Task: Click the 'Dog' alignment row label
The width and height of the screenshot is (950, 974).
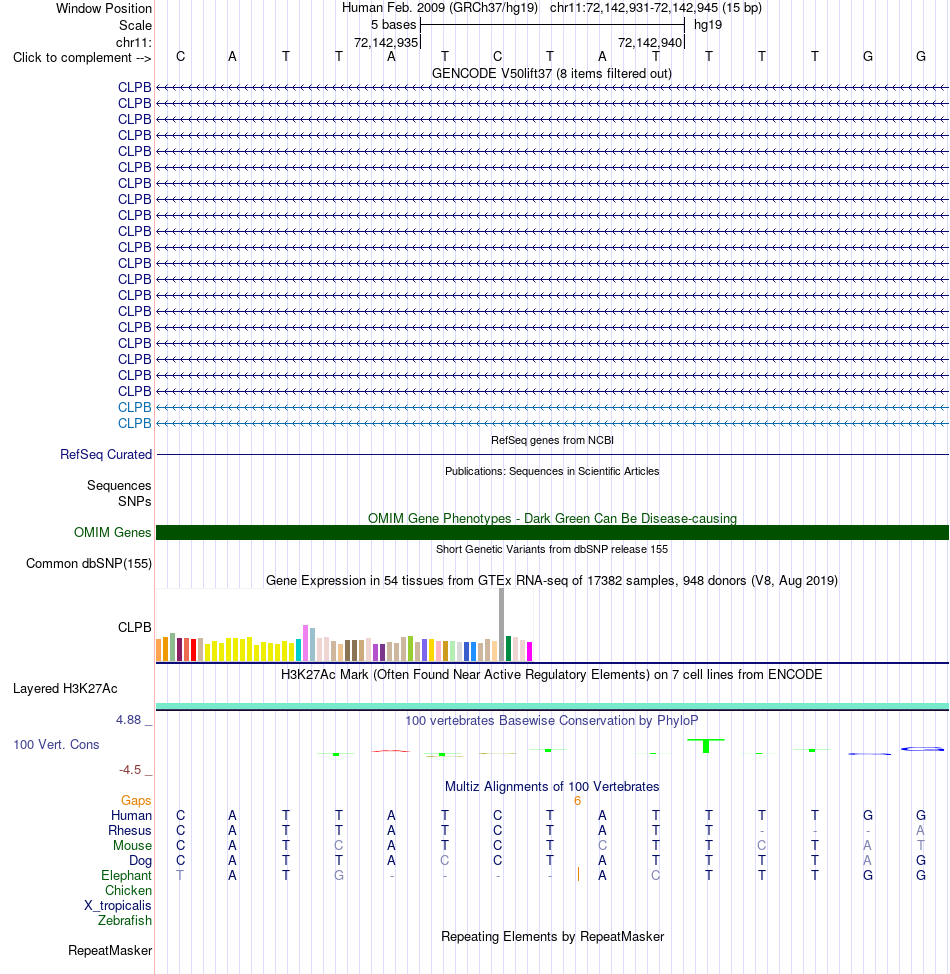Action: pyautogui.click(x=140, y=861)
